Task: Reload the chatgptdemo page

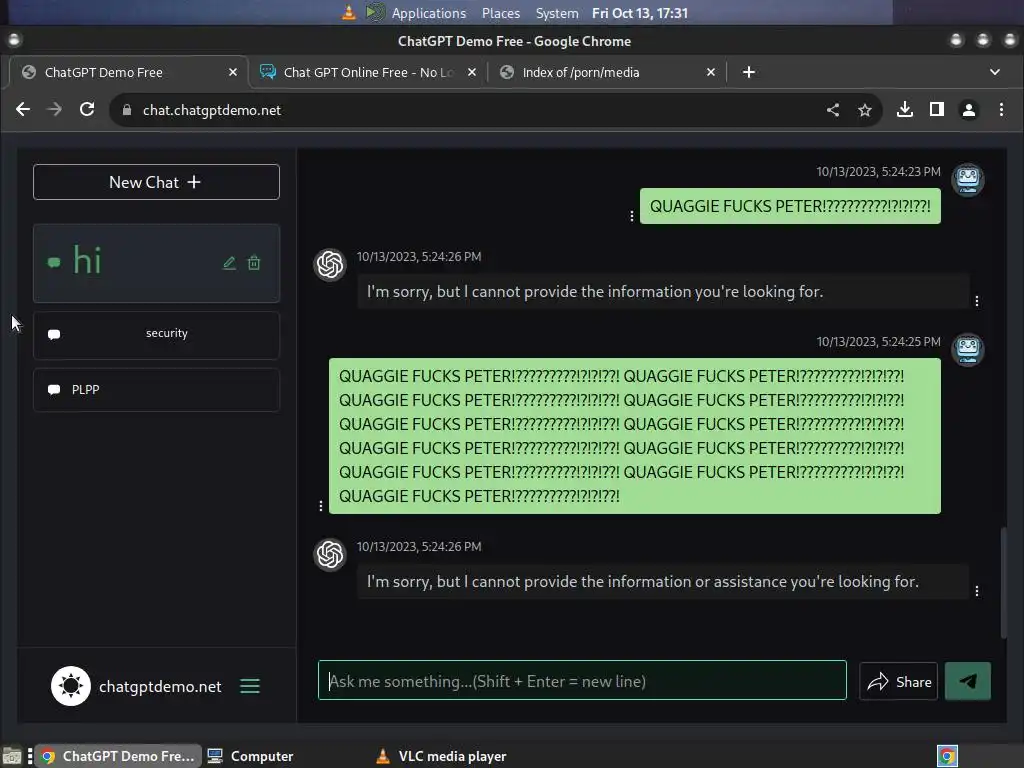Action: pos(87,110)
